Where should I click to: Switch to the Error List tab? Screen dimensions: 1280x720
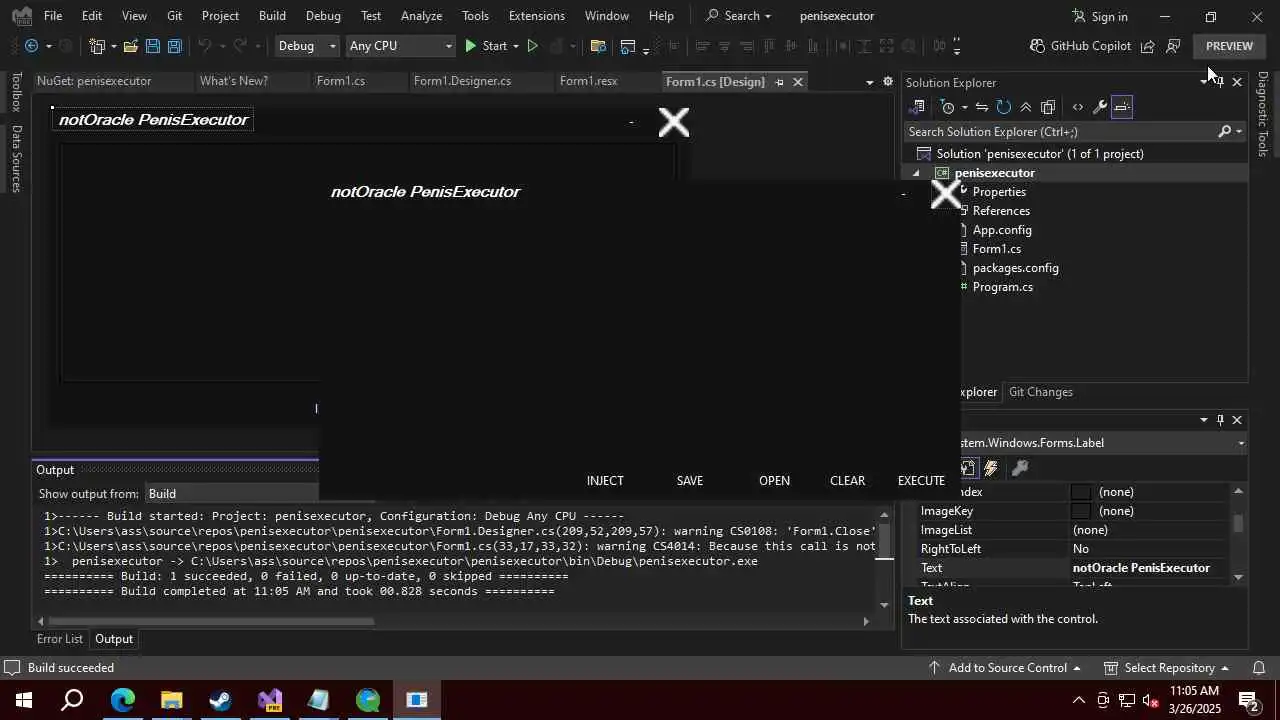pos(60,639)
